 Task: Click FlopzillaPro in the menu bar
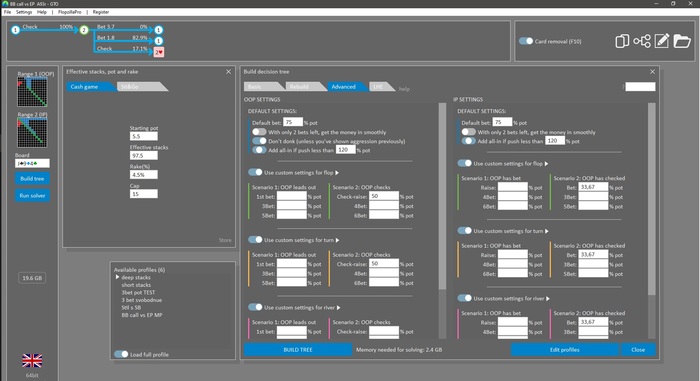[70, 12]
